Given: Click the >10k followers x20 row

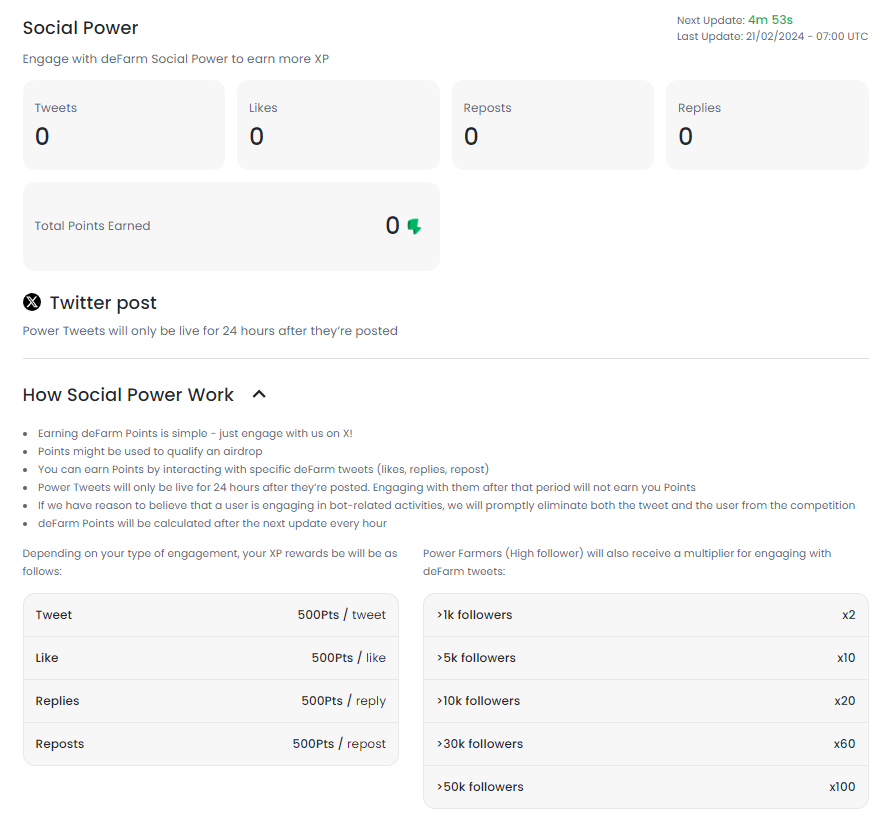Looking at the screenshot, I should (645, 701).
